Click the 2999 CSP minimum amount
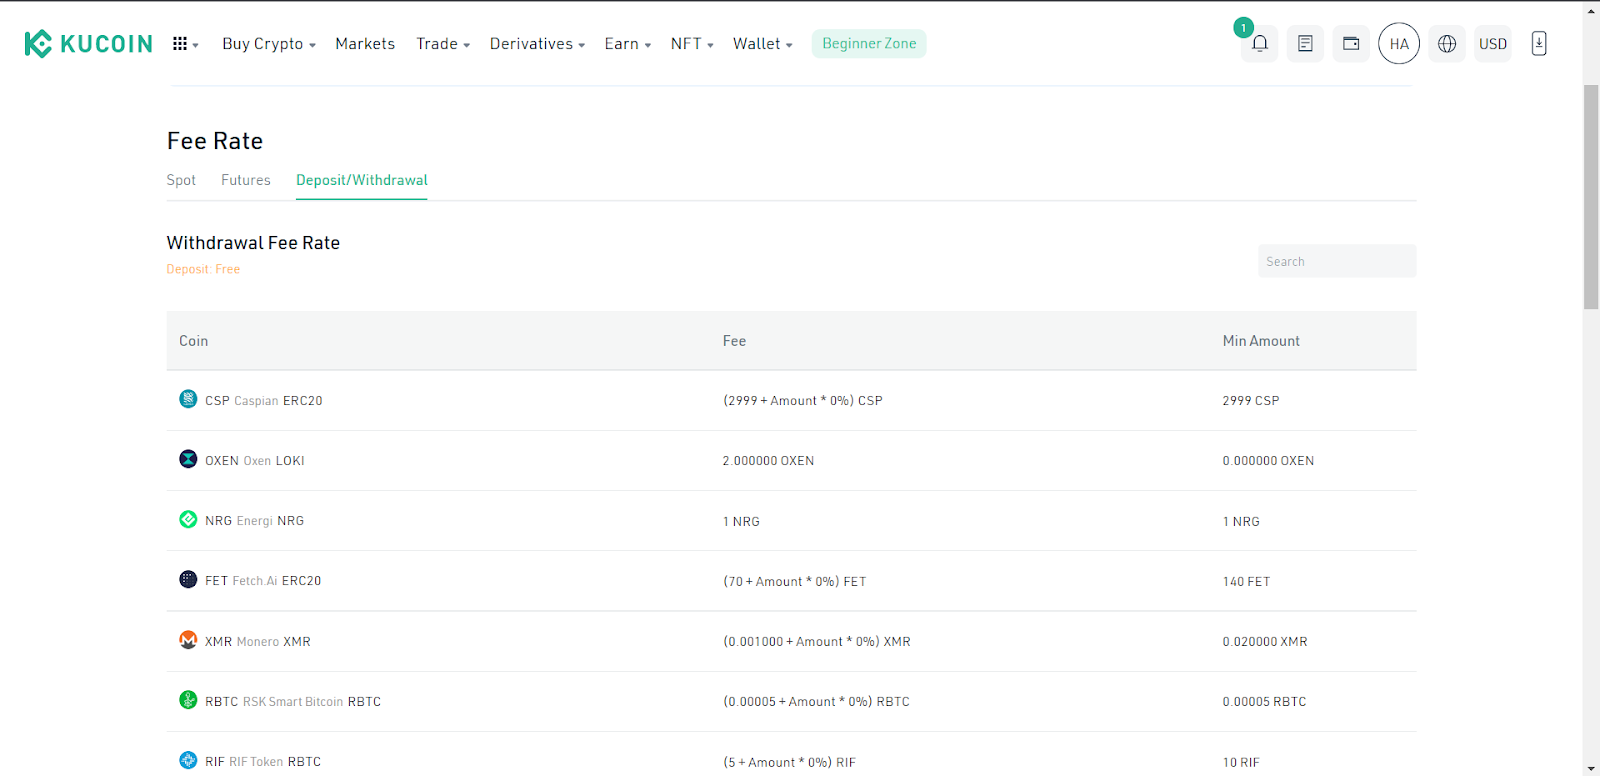The height and width of the screenshot is (776, 1600). pos(1251,401)
